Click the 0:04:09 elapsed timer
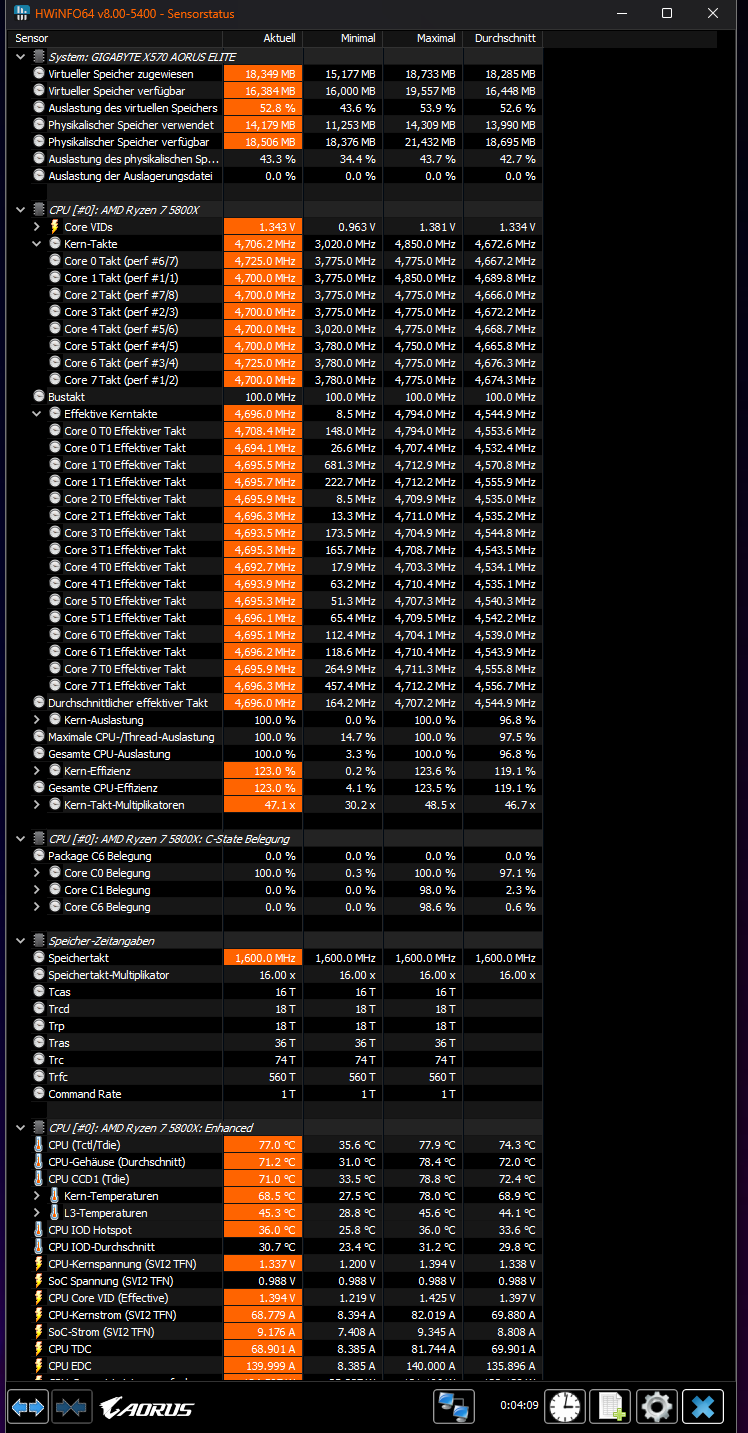The image size is (748, 1433). pos(520,1405)
